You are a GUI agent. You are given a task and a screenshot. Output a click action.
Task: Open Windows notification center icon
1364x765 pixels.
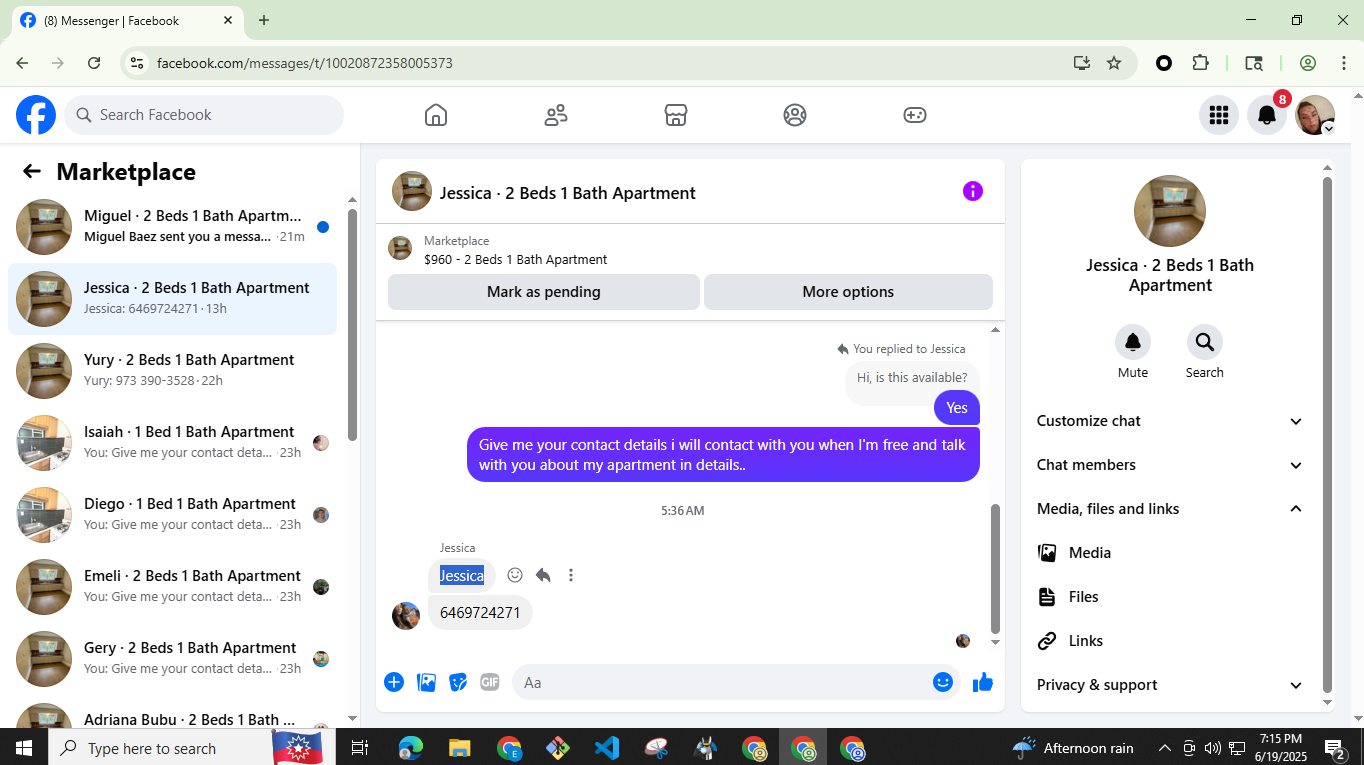1335,748
